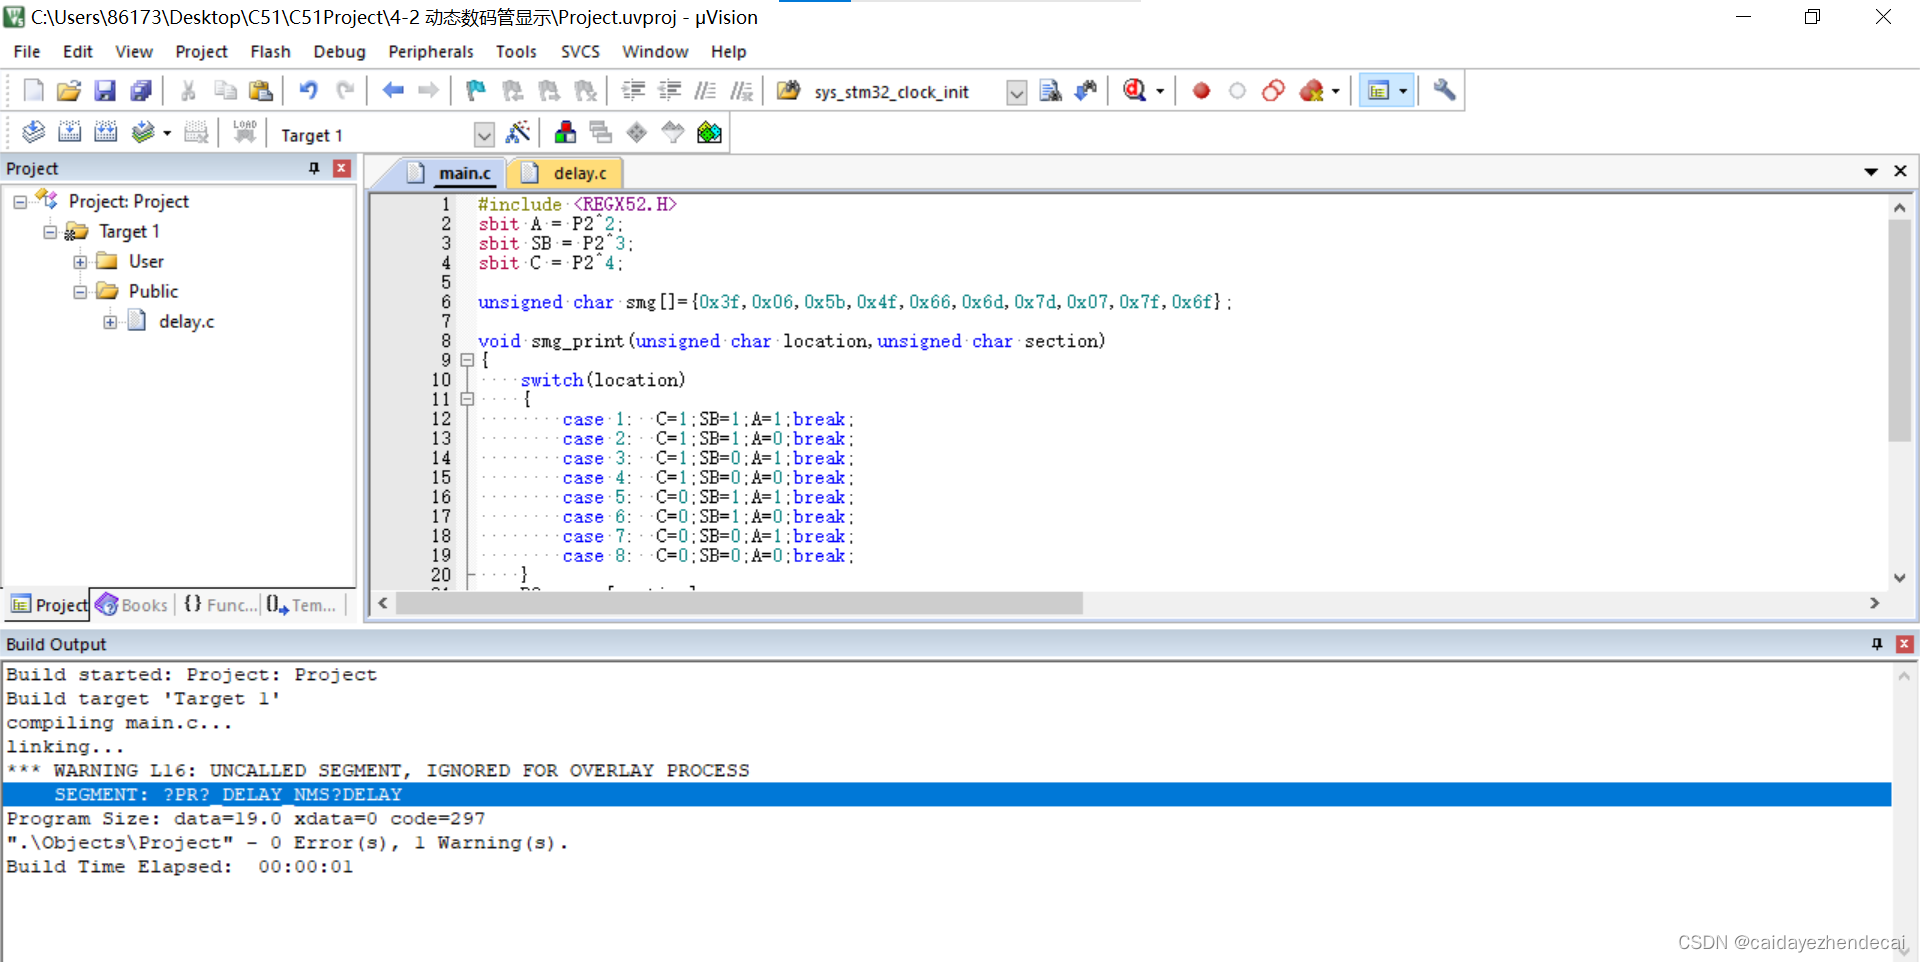
Task: Open the Peripherals menu
Action: (430, 51)
